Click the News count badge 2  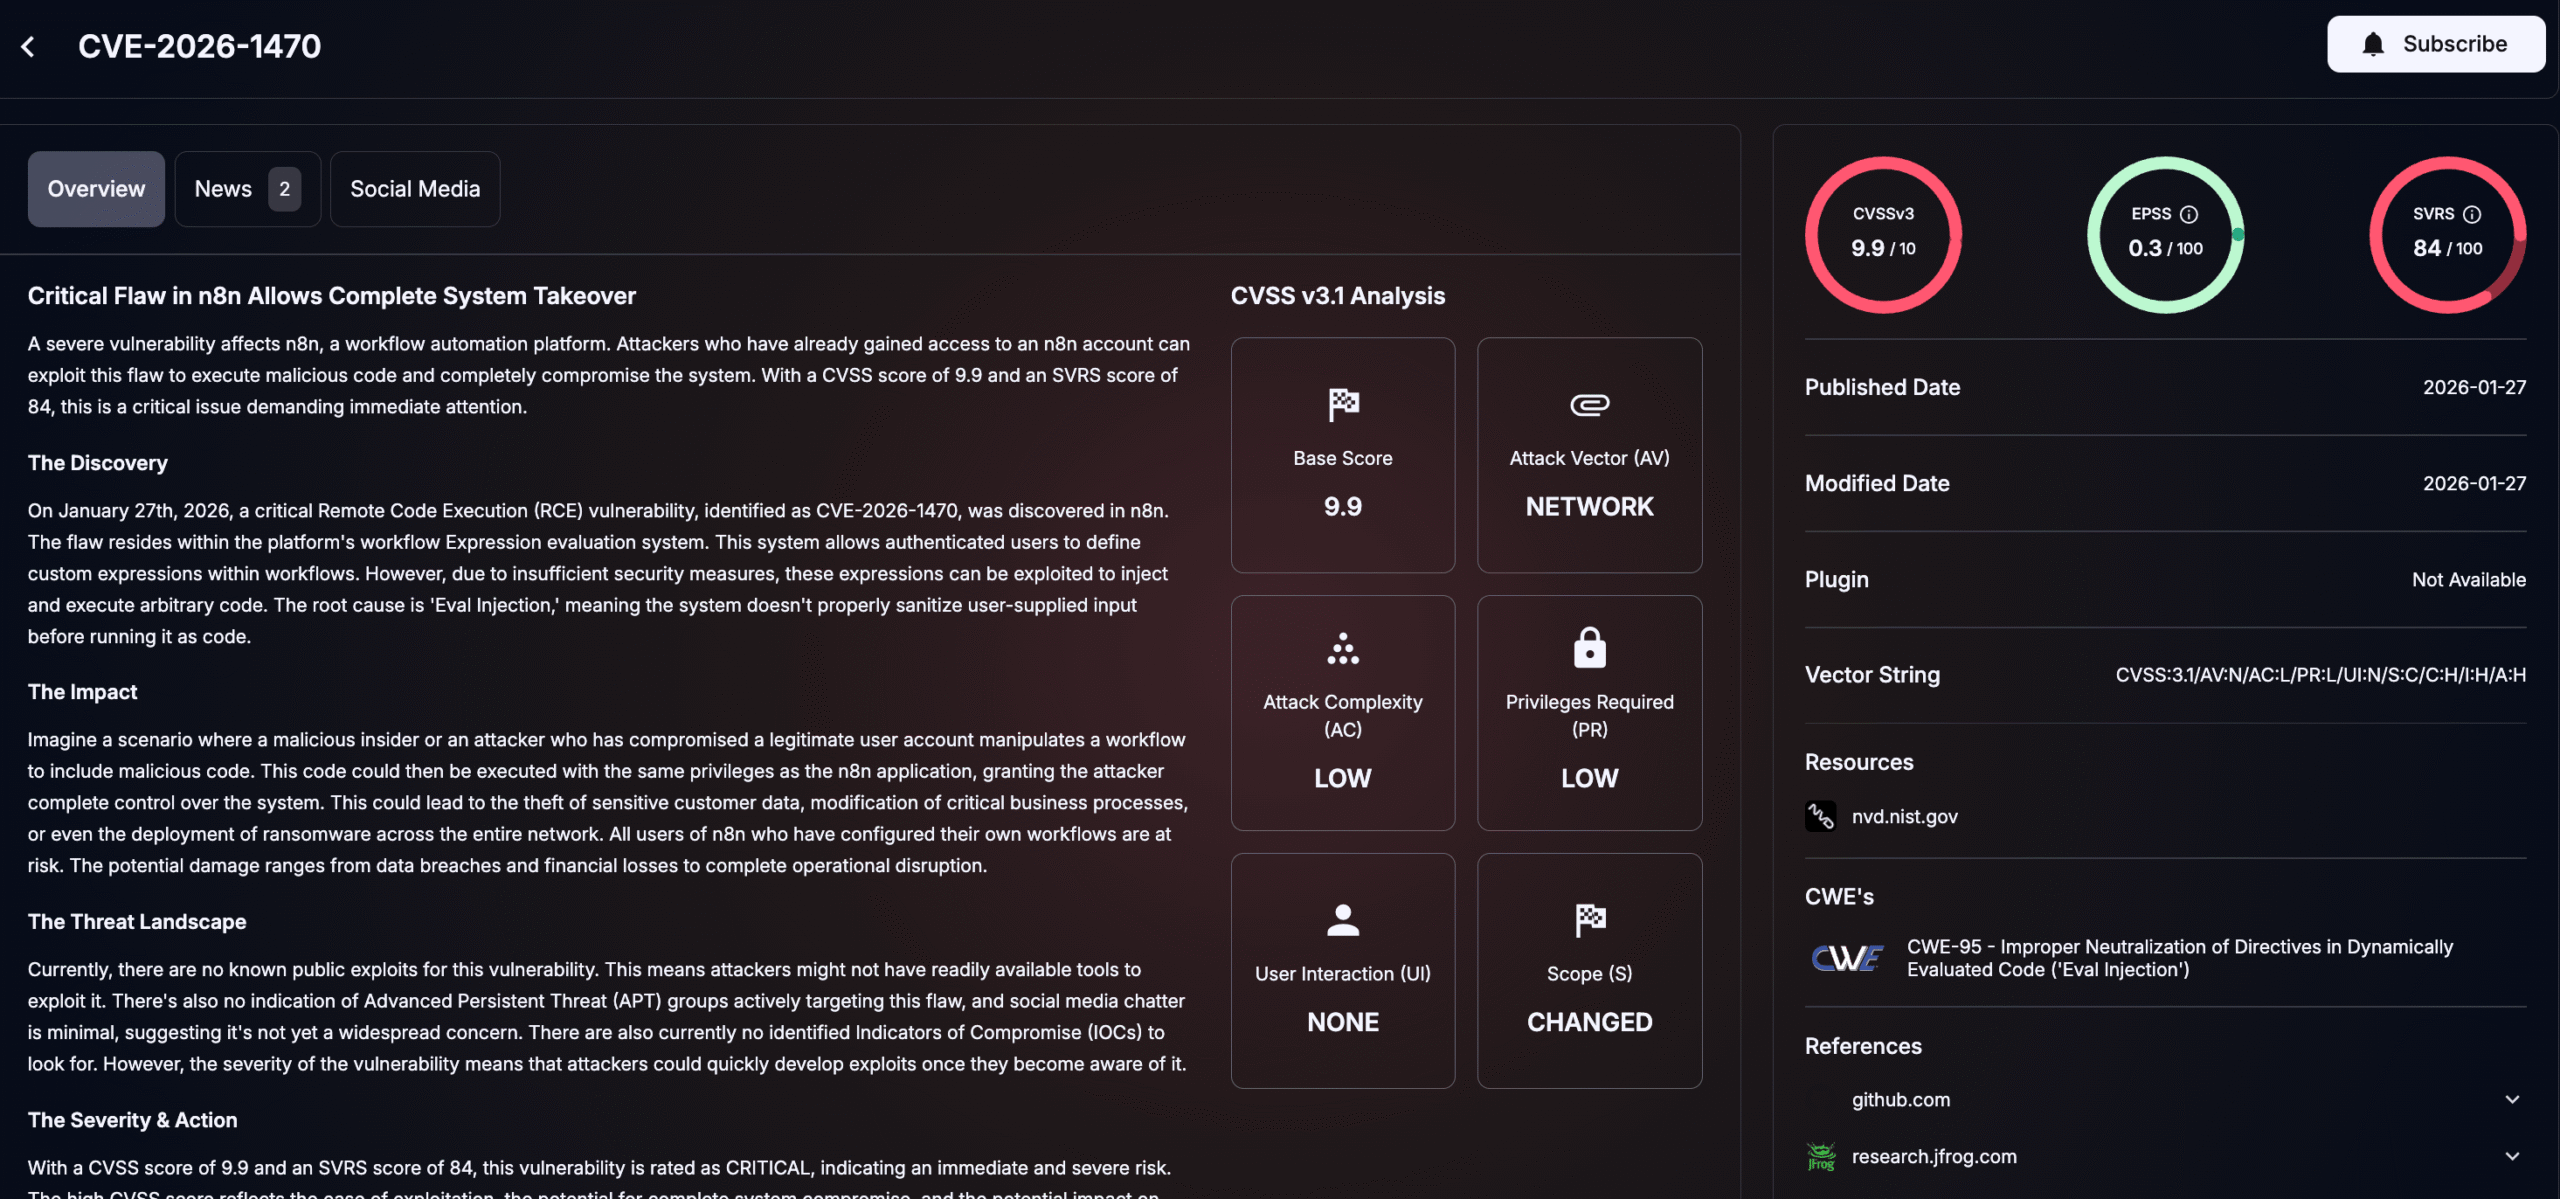(285, 189)
